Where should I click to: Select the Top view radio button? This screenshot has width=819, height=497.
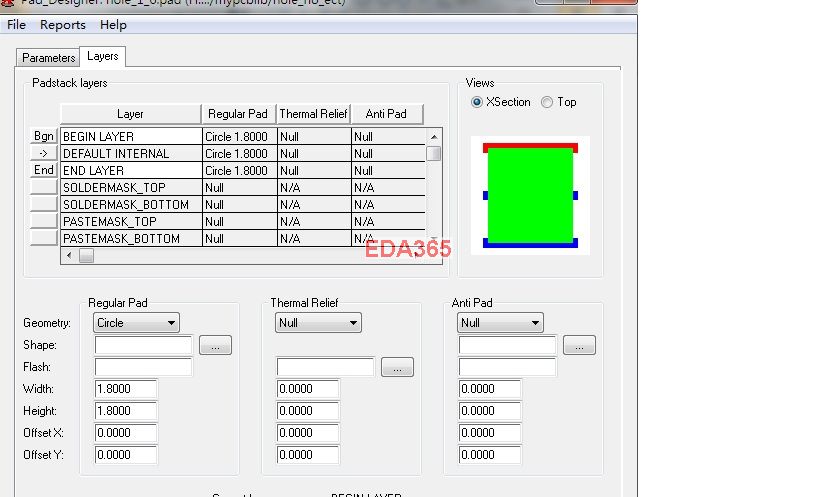coord(546,102)
